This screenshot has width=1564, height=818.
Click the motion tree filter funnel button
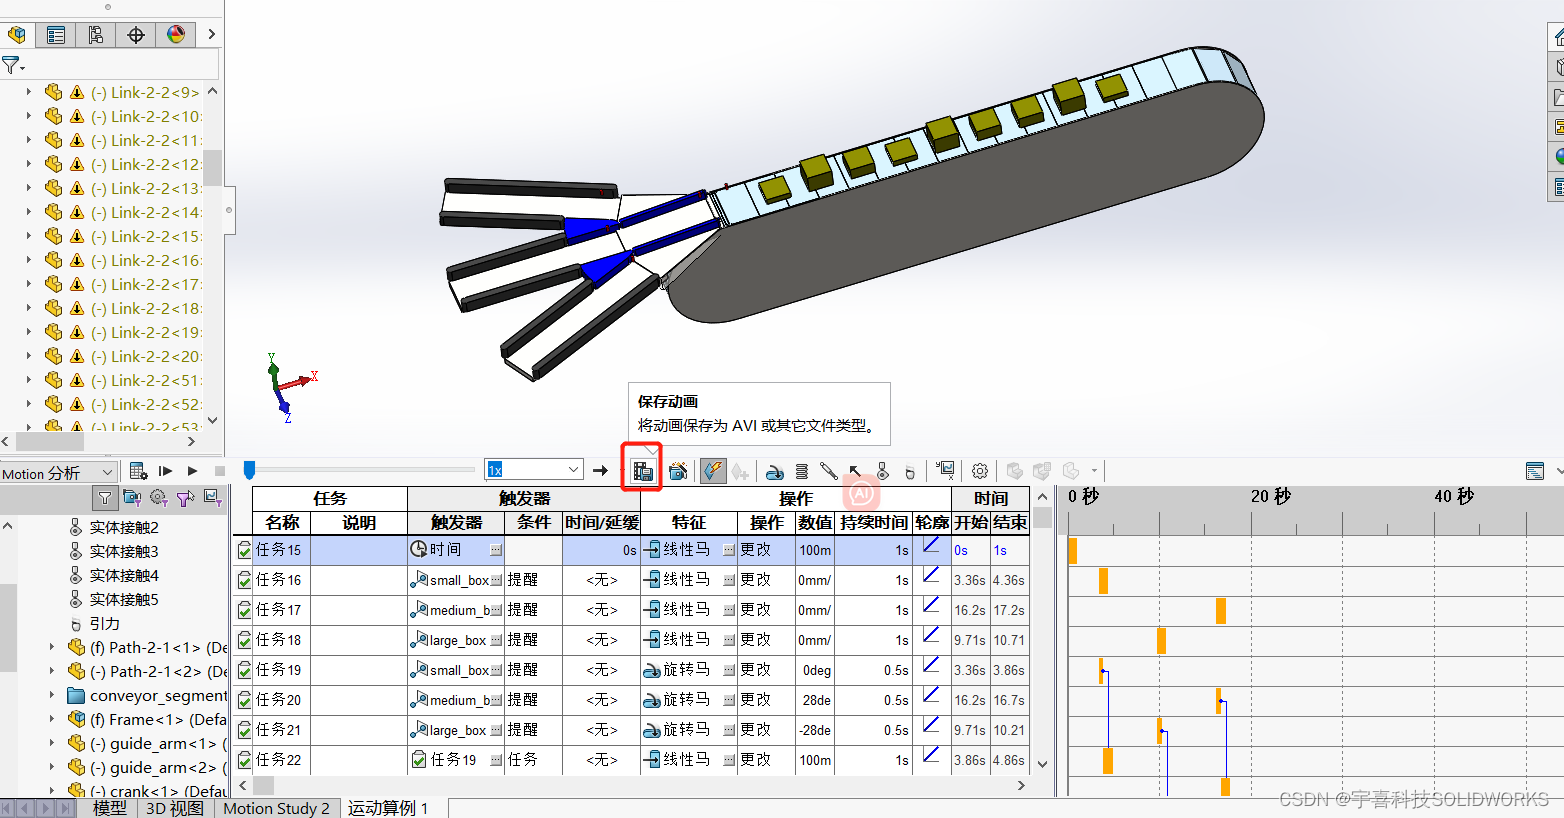104,498
